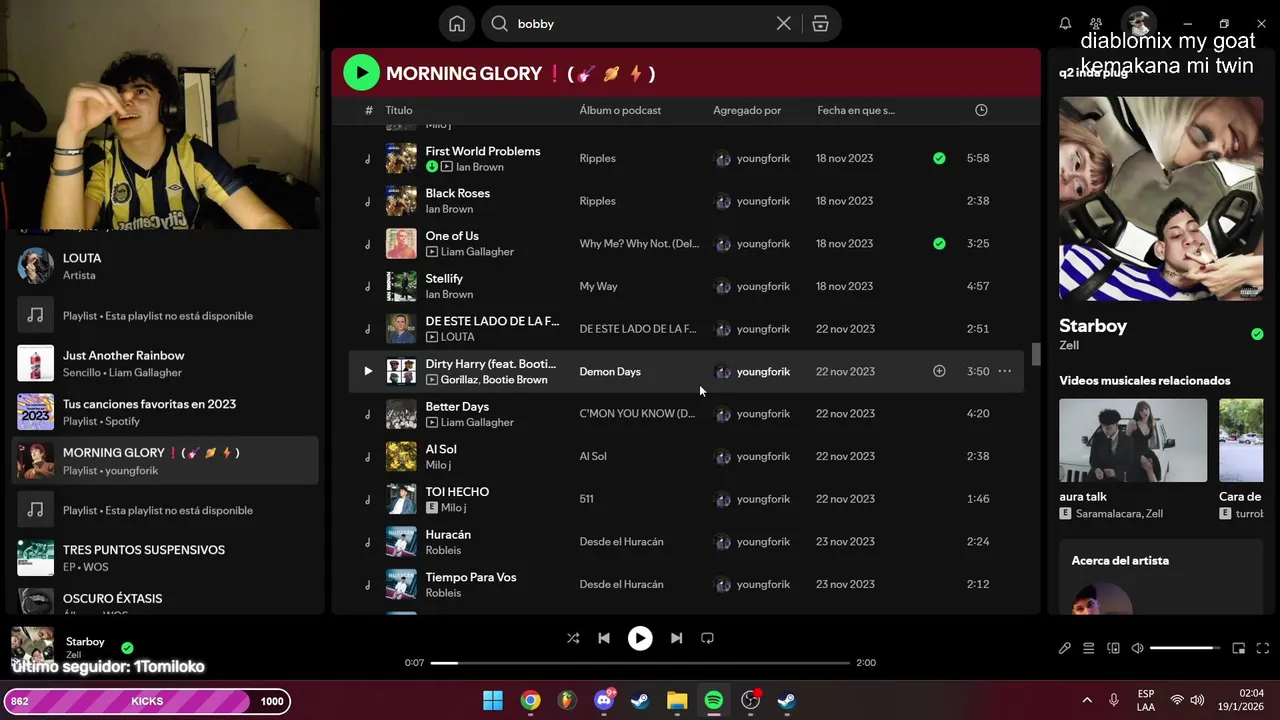Open OBS Studio from taskbar
The image size is (1280, 720).
tap(750, 700)
